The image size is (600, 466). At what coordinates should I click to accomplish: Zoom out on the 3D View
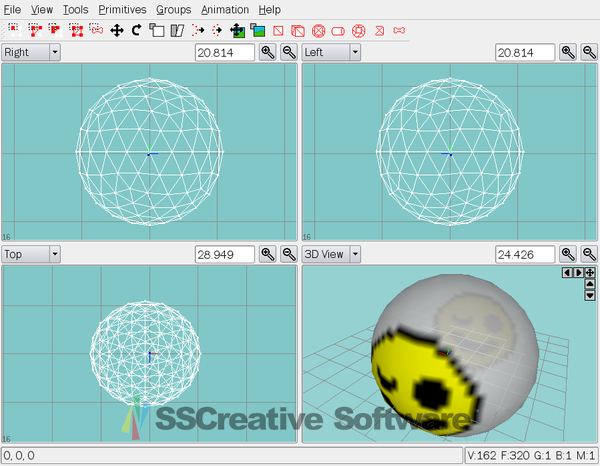(x=589, y=254)
